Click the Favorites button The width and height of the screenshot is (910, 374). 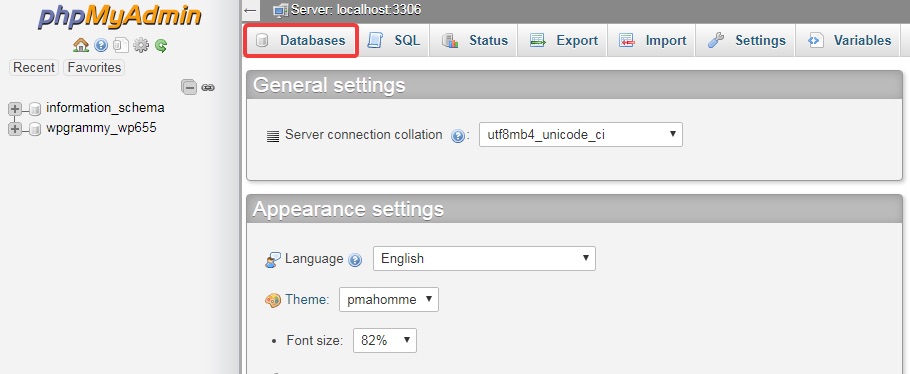(x=94, y=67)
